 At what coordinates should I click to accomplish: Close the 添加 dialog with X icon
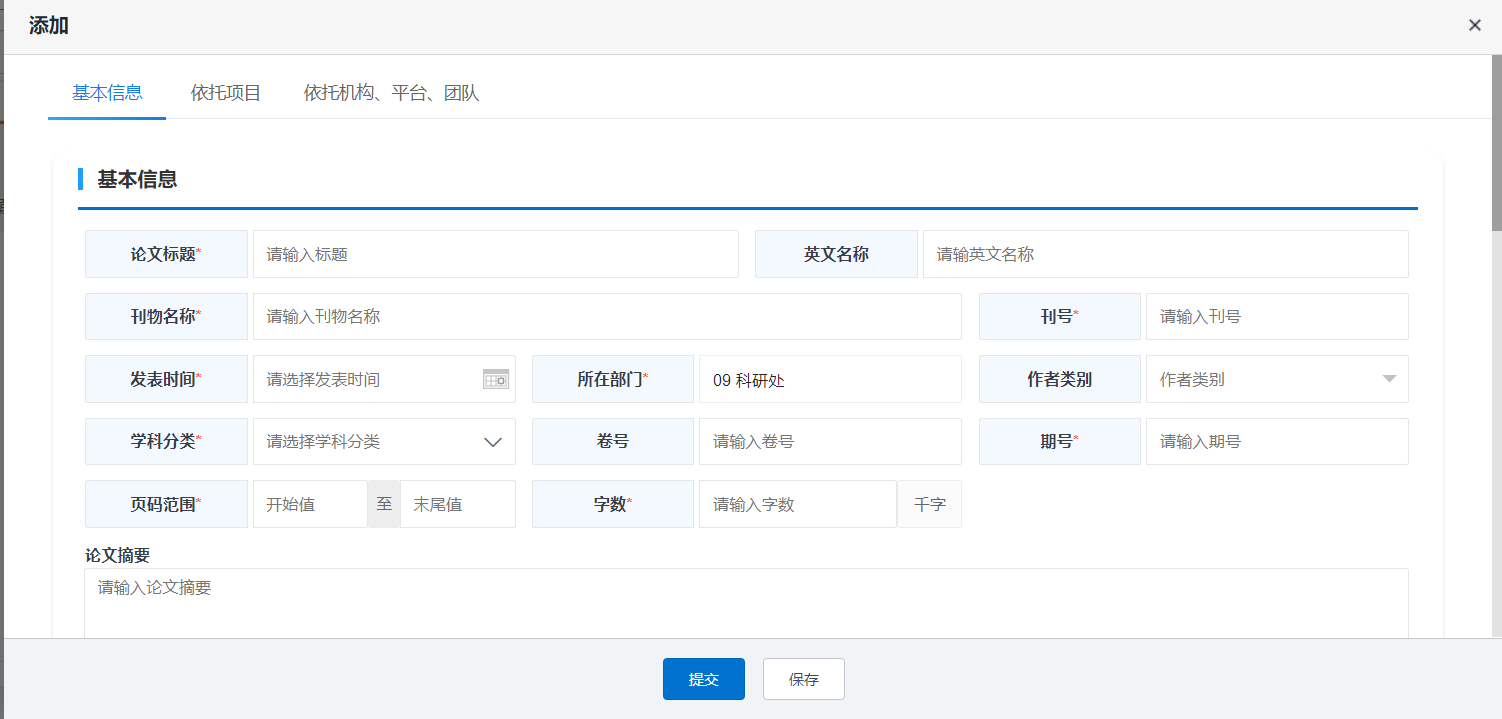click(1474, 26)
